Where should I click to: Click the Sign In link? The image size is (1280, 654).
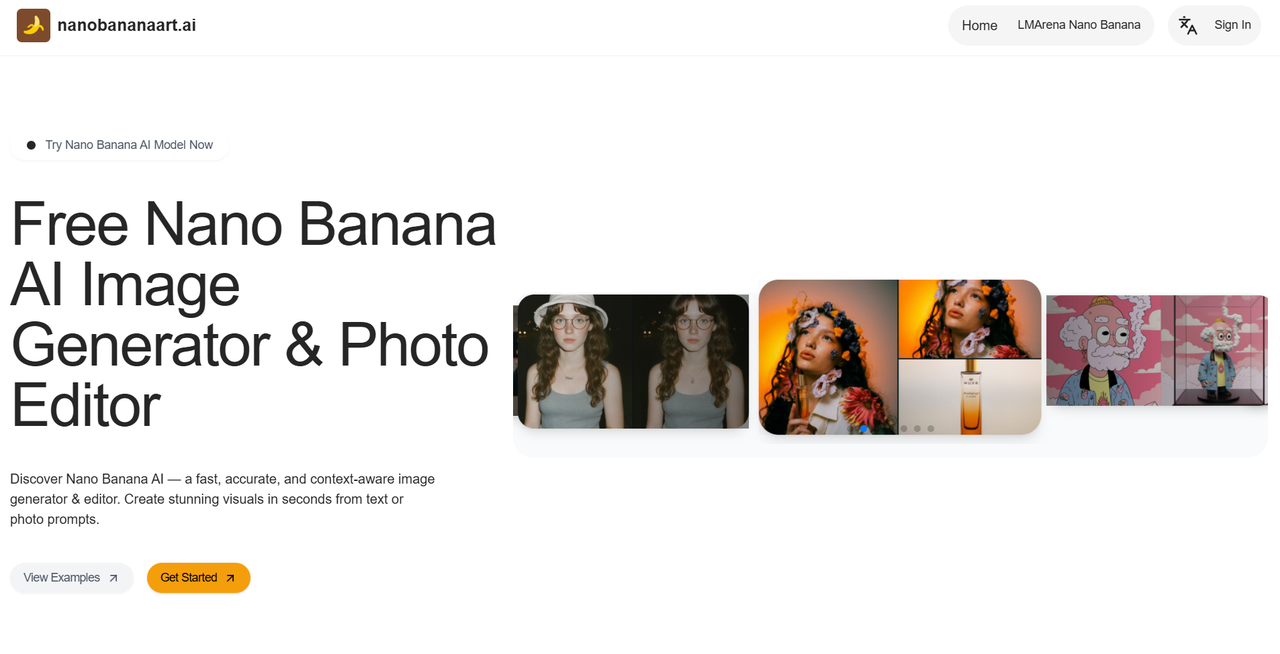point(1232,25)
